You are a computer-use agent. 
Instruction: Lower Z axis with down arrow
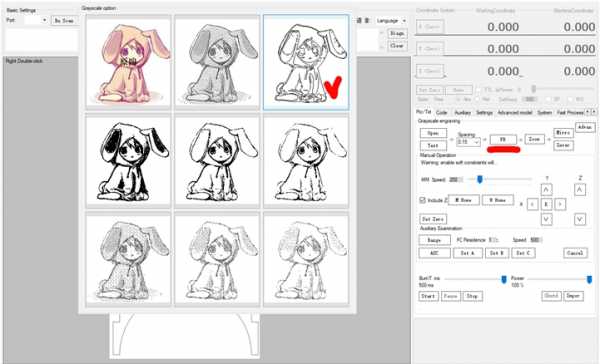click(580, 219)
